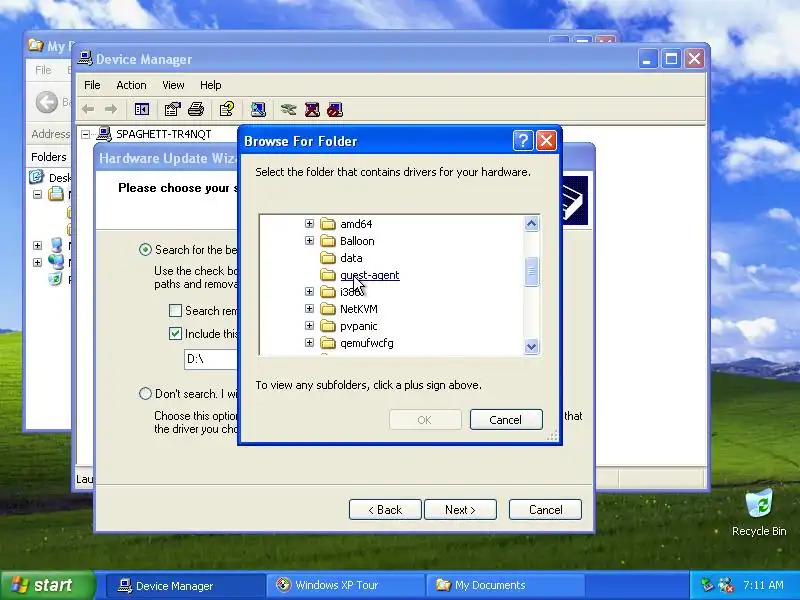Screen dimensions: 800x600
Task: Click the guest-agent folder icon
Action: 328,275
